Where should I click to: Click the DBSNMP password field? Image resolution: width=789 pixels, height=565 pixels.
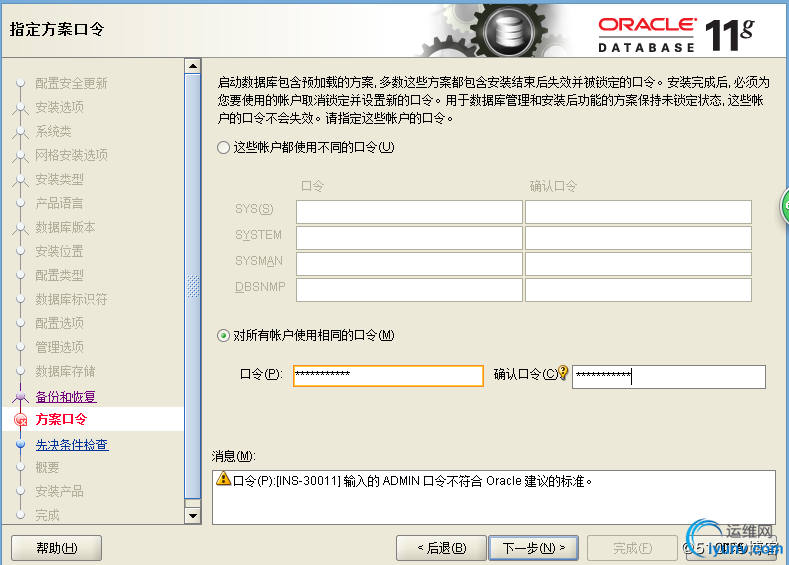pyautogui.click(x=409, y=290)
